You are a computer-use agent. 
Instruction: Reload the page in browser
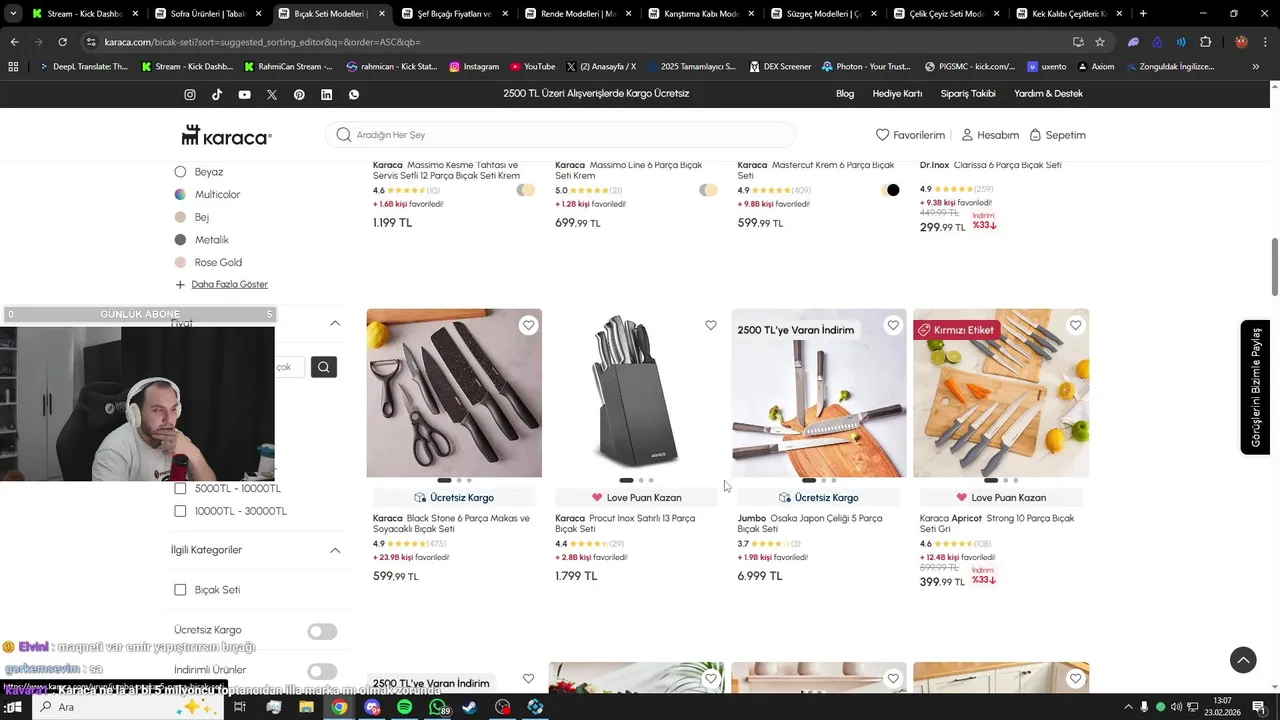pos(62,42)
